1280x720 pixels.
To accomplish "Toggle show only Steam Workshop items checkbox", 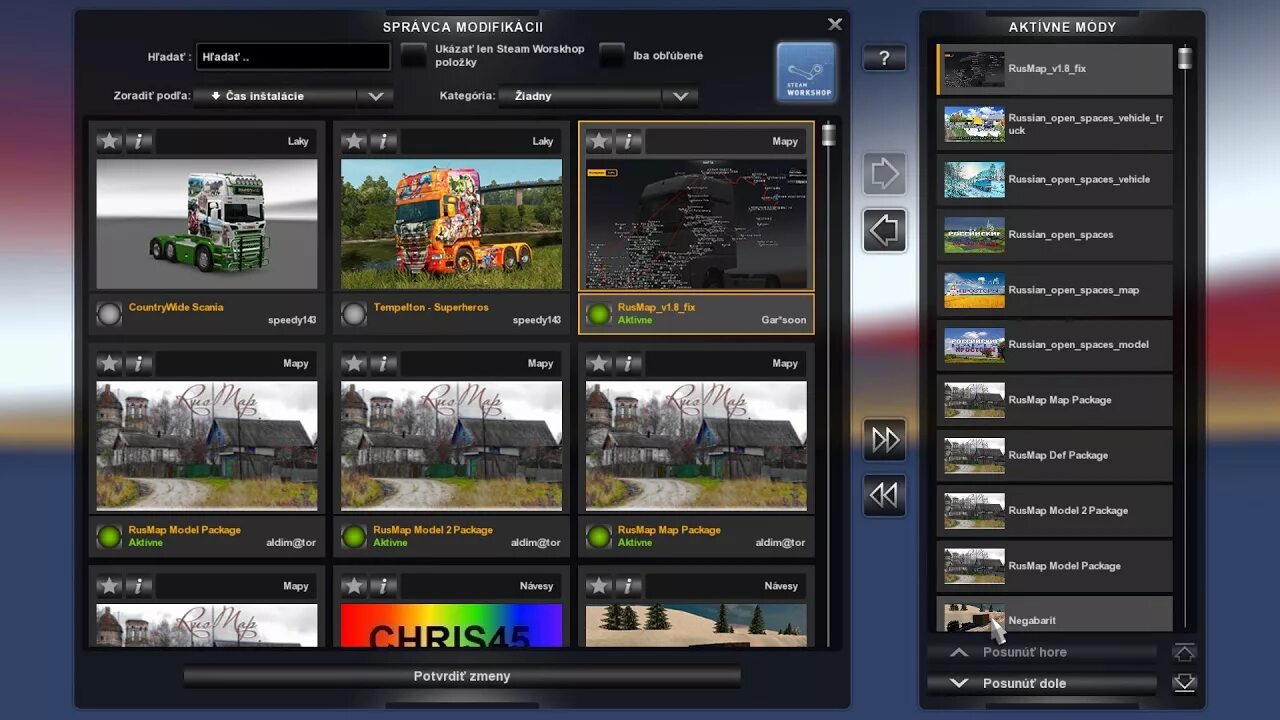I will point(413,55).
